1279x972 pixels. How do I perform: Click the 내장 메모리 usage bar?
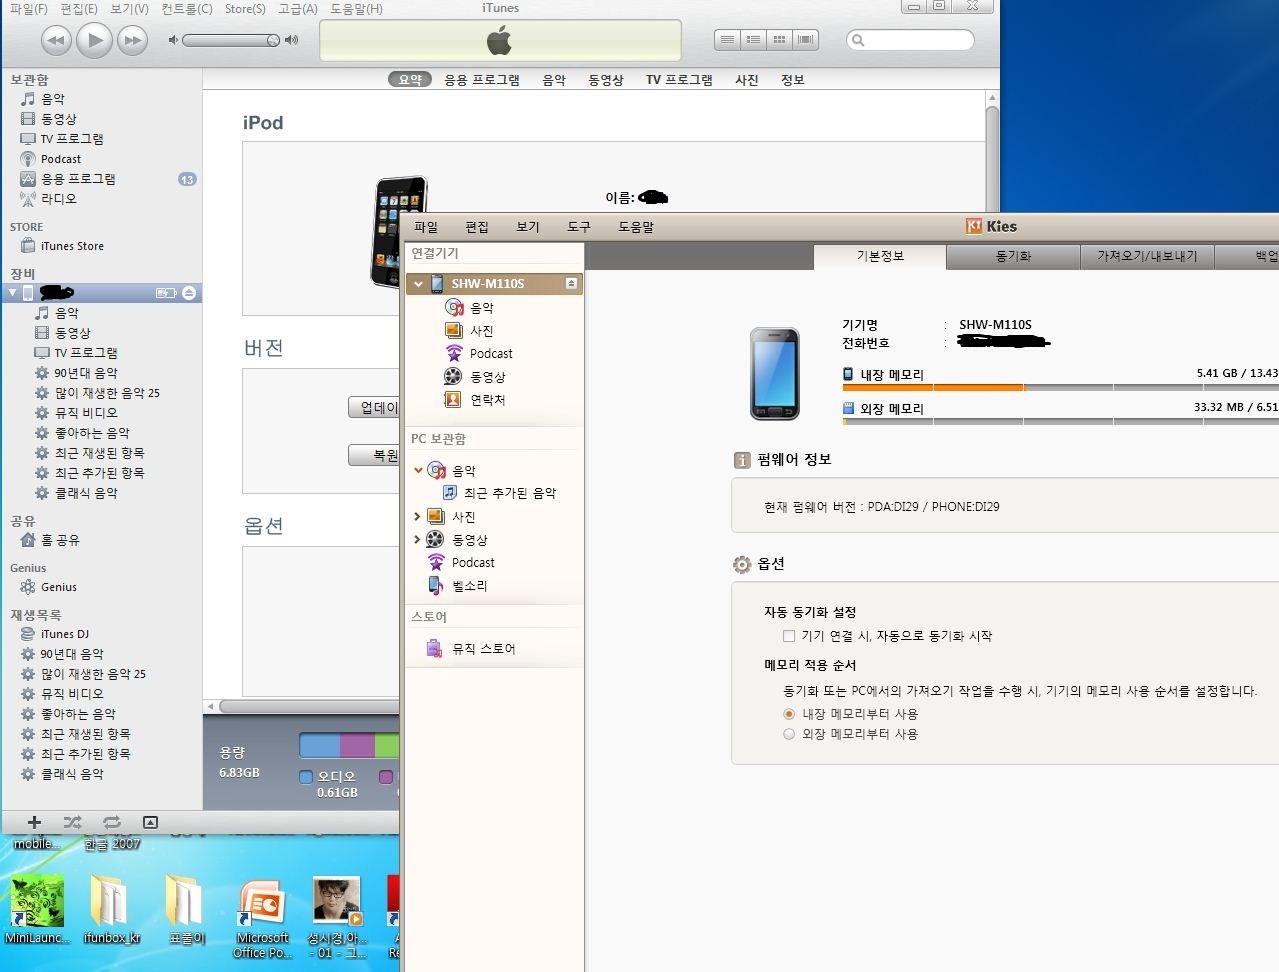point(1060,387)
